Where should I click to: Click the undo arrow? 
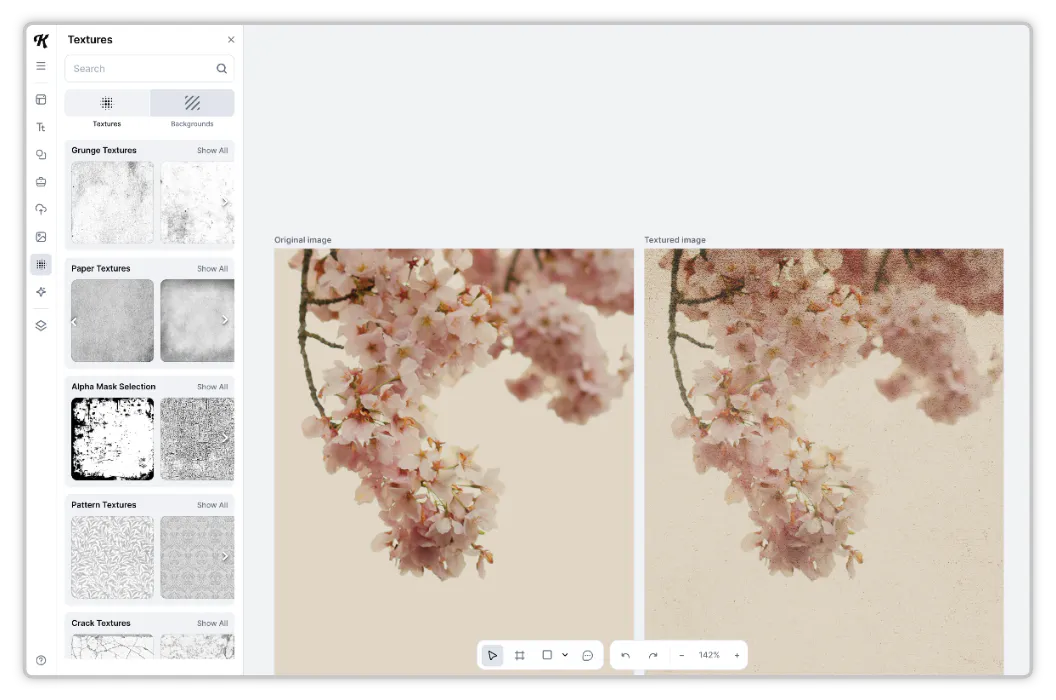[624, 654]
